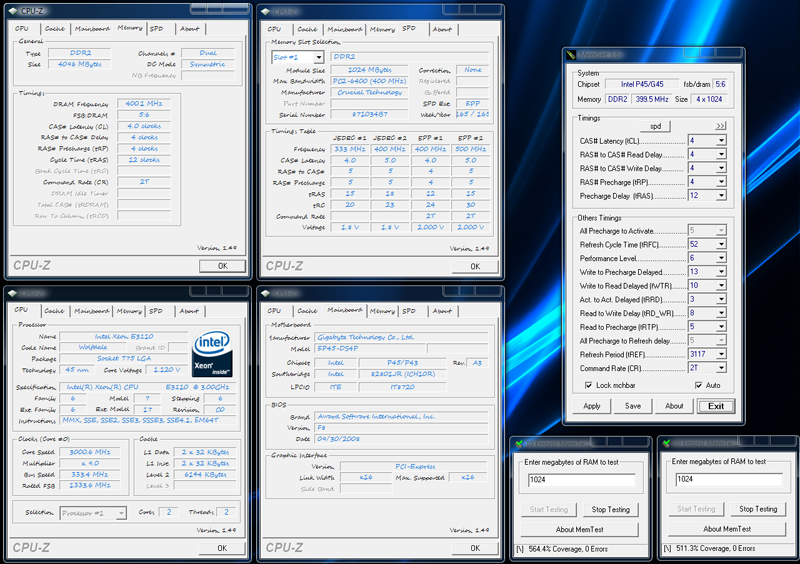This screenshot has height=564, width=800.
Task: Open the Mainboard tab in the CPU-Z SPD window
Action: pyautogui.click(x=345, y=30)
